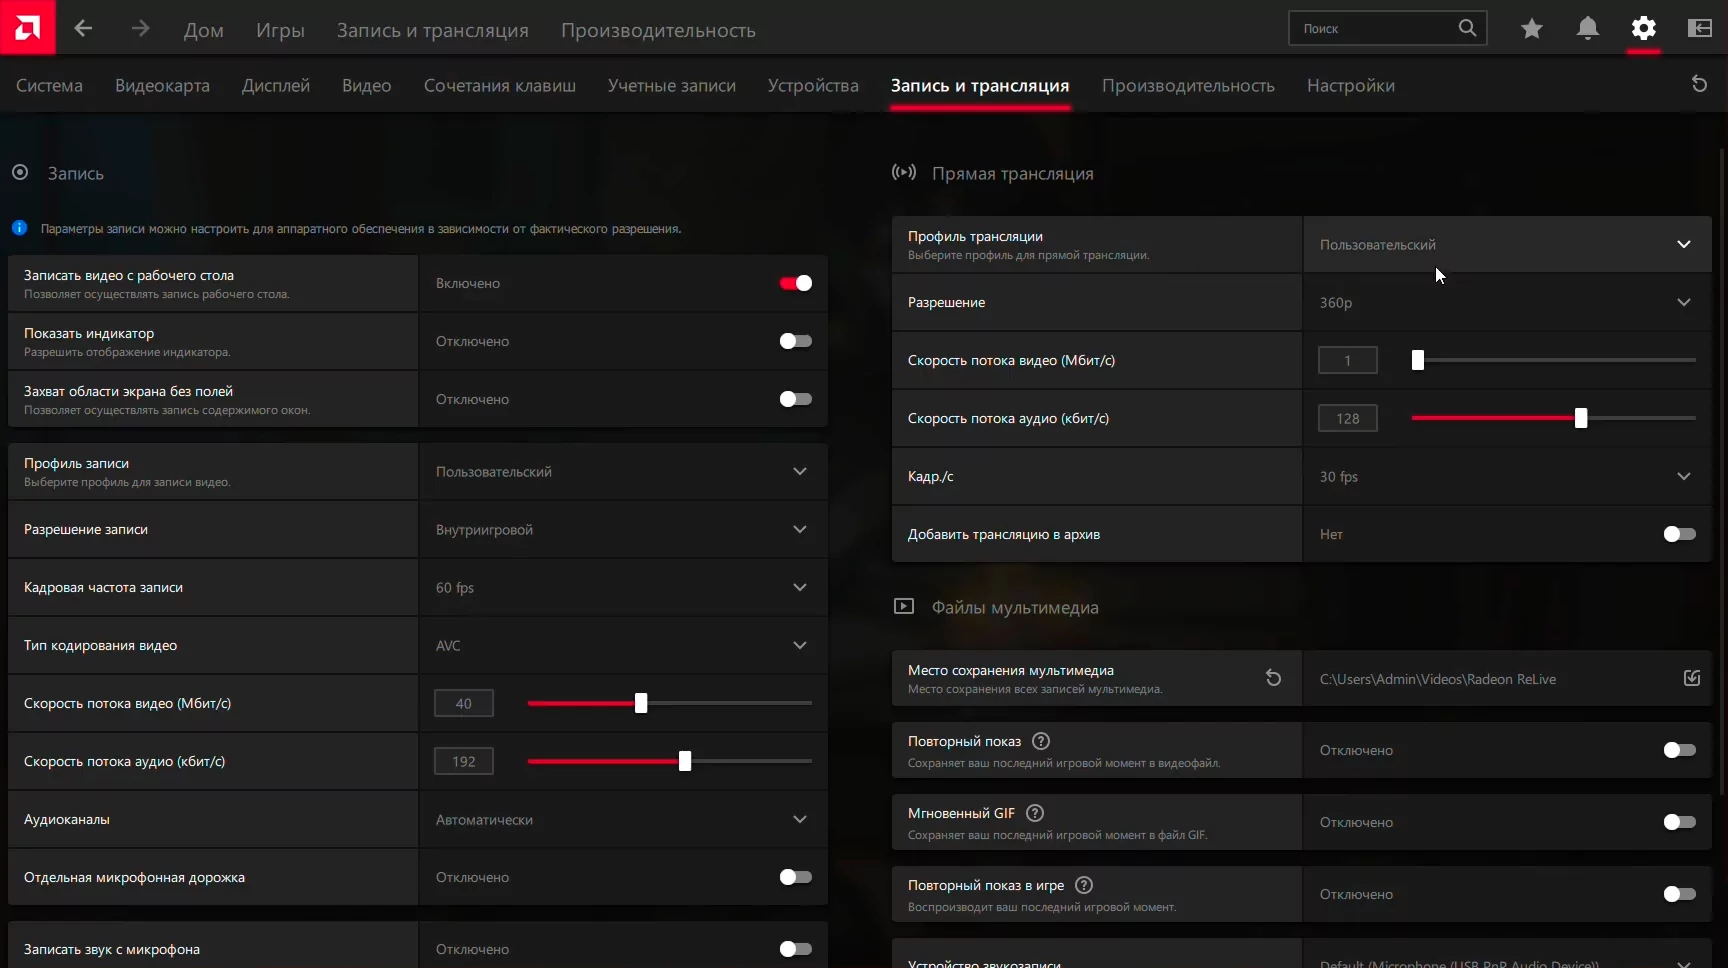
Task: Switch to Видеокарта tab
Action: click(162, 85)
